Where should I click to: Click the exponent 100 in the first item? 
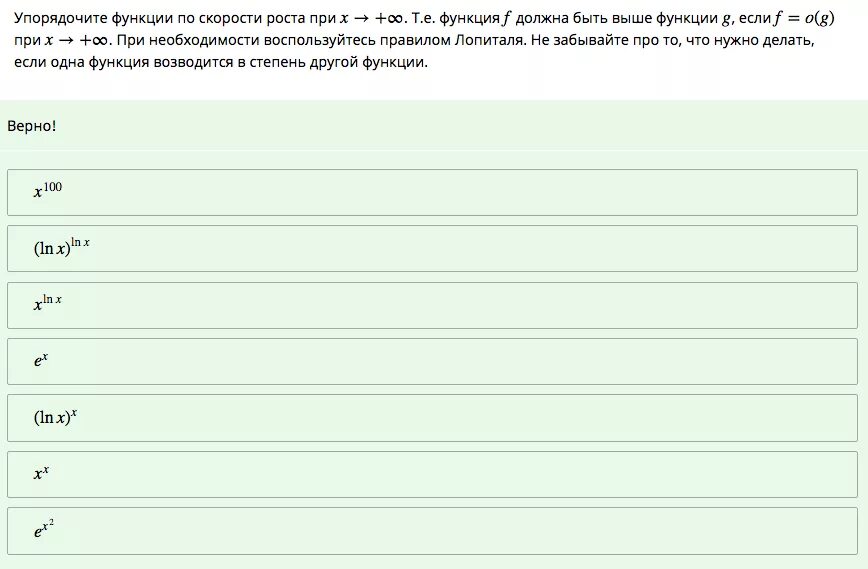click(53, 187)
